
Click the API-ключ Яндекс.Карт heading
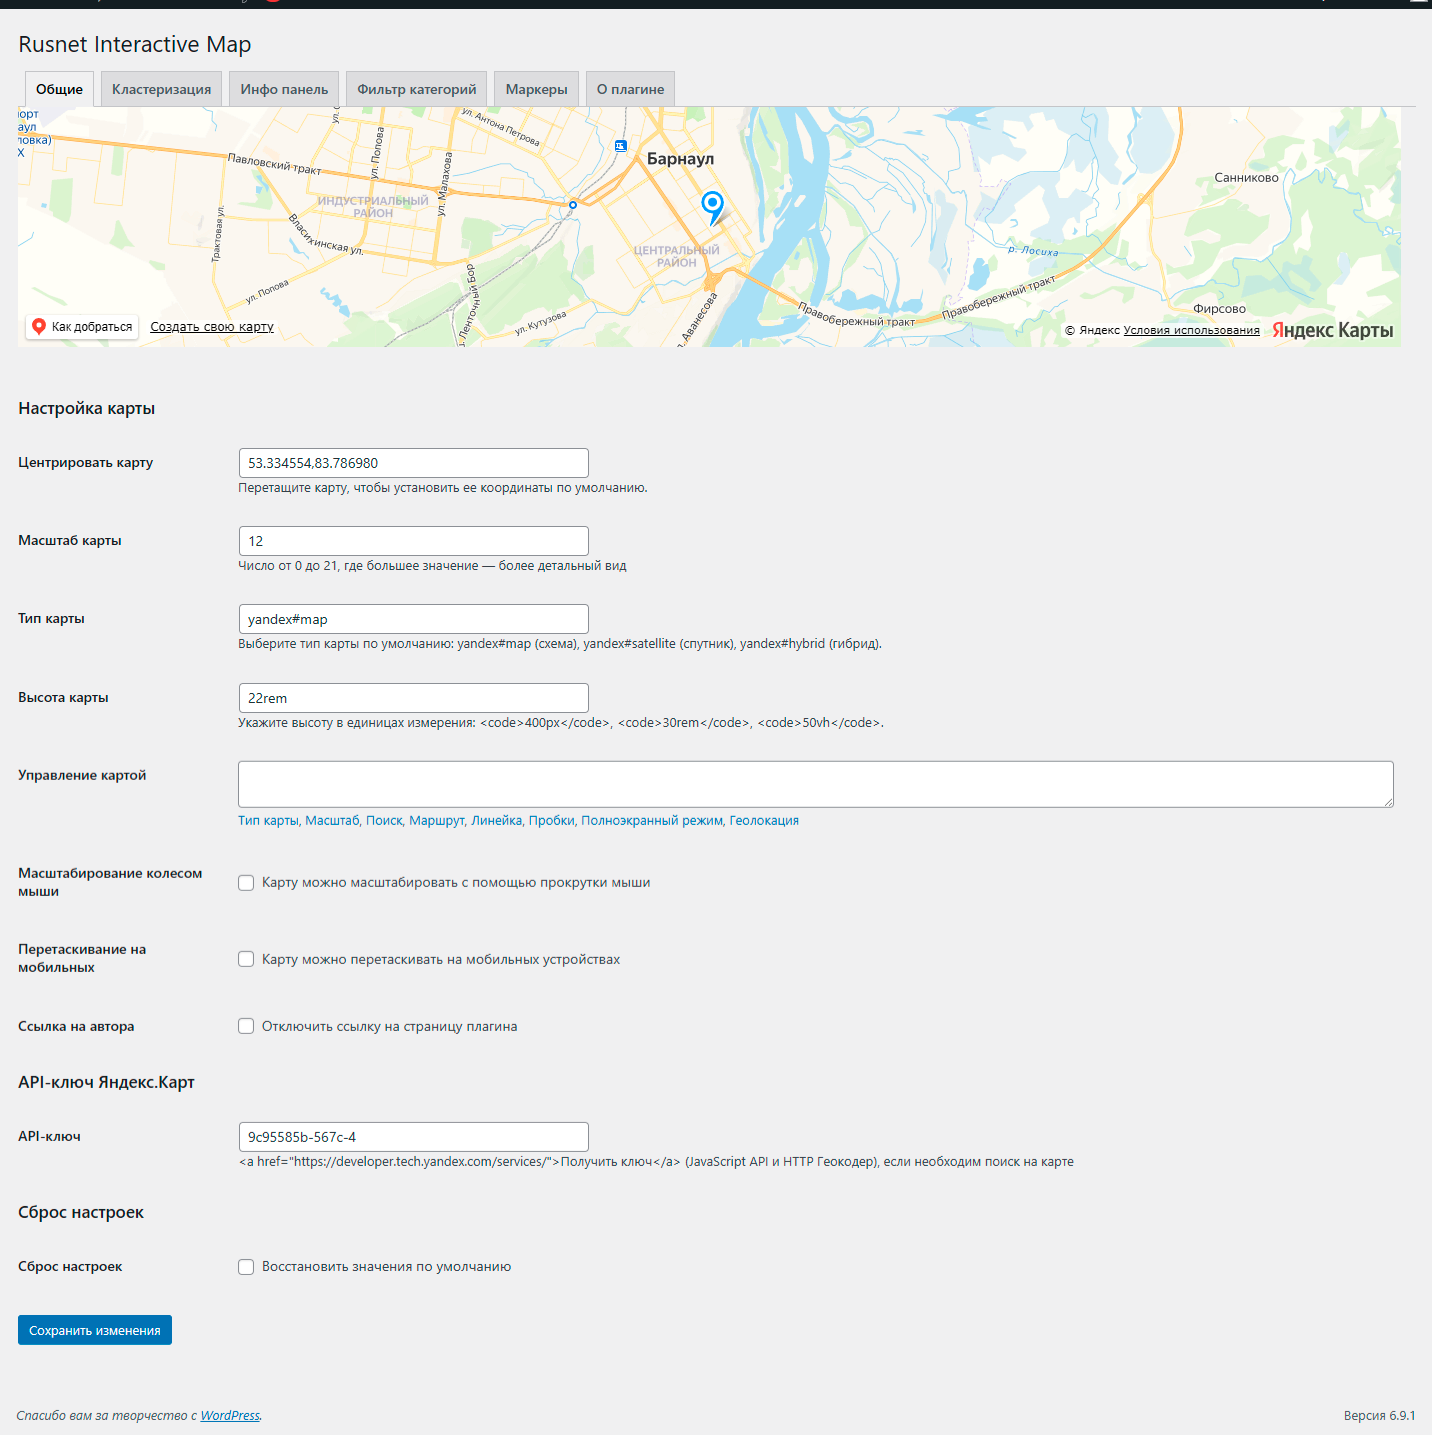[106, 1082]
